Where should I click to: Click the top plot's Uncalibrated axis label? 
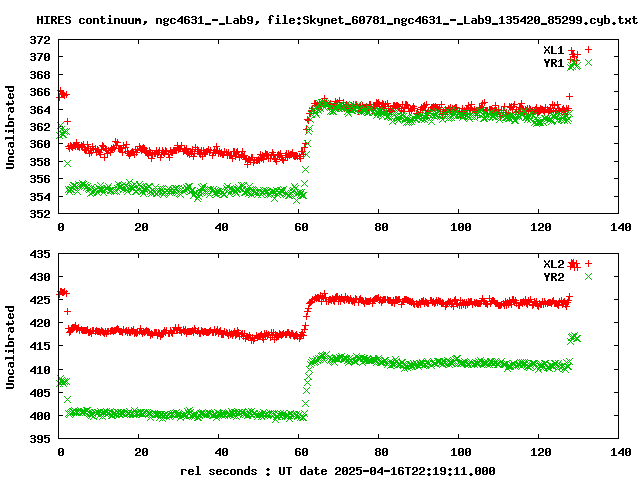tap(10, 127)
